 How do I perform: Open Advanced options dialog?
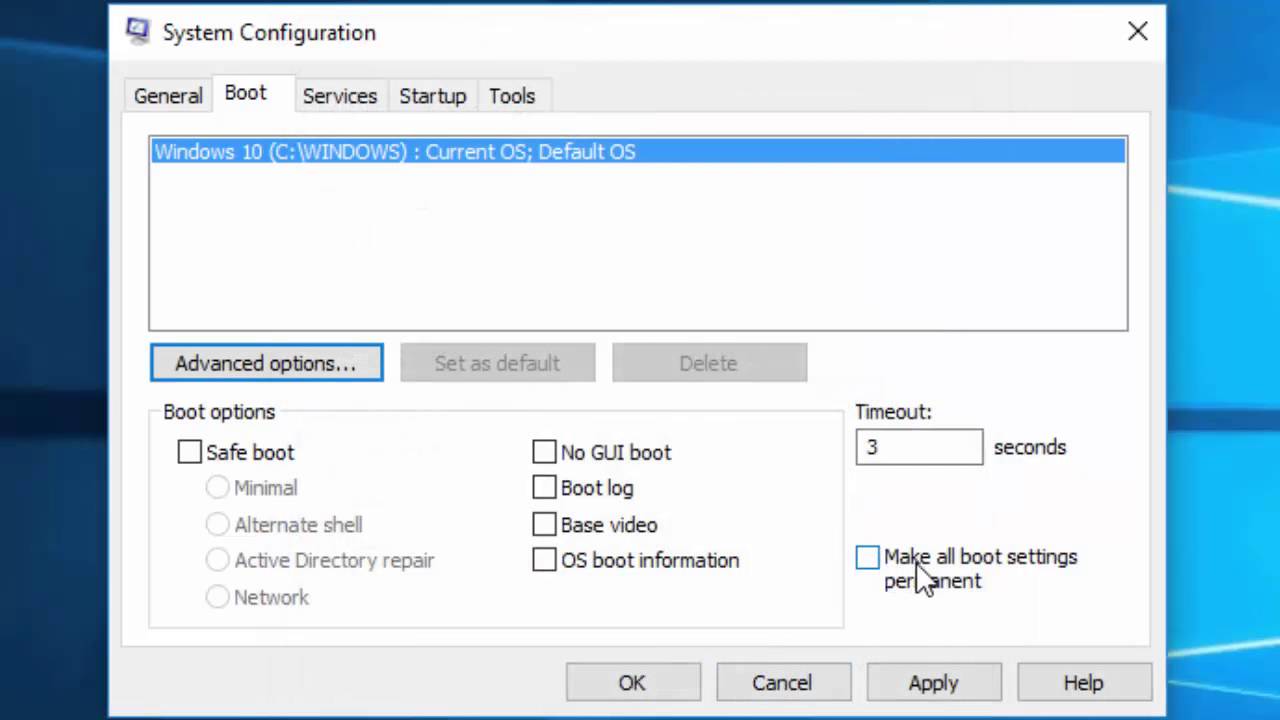[266, 363]
